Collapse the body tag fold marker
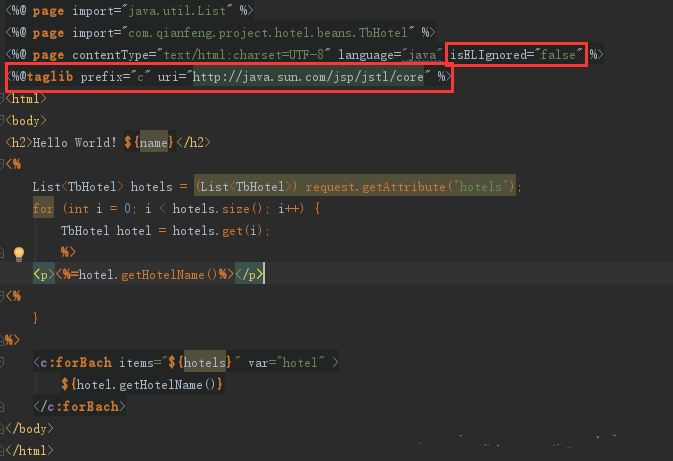Screen dimensions: 673x461 click(x=2, y=121)
